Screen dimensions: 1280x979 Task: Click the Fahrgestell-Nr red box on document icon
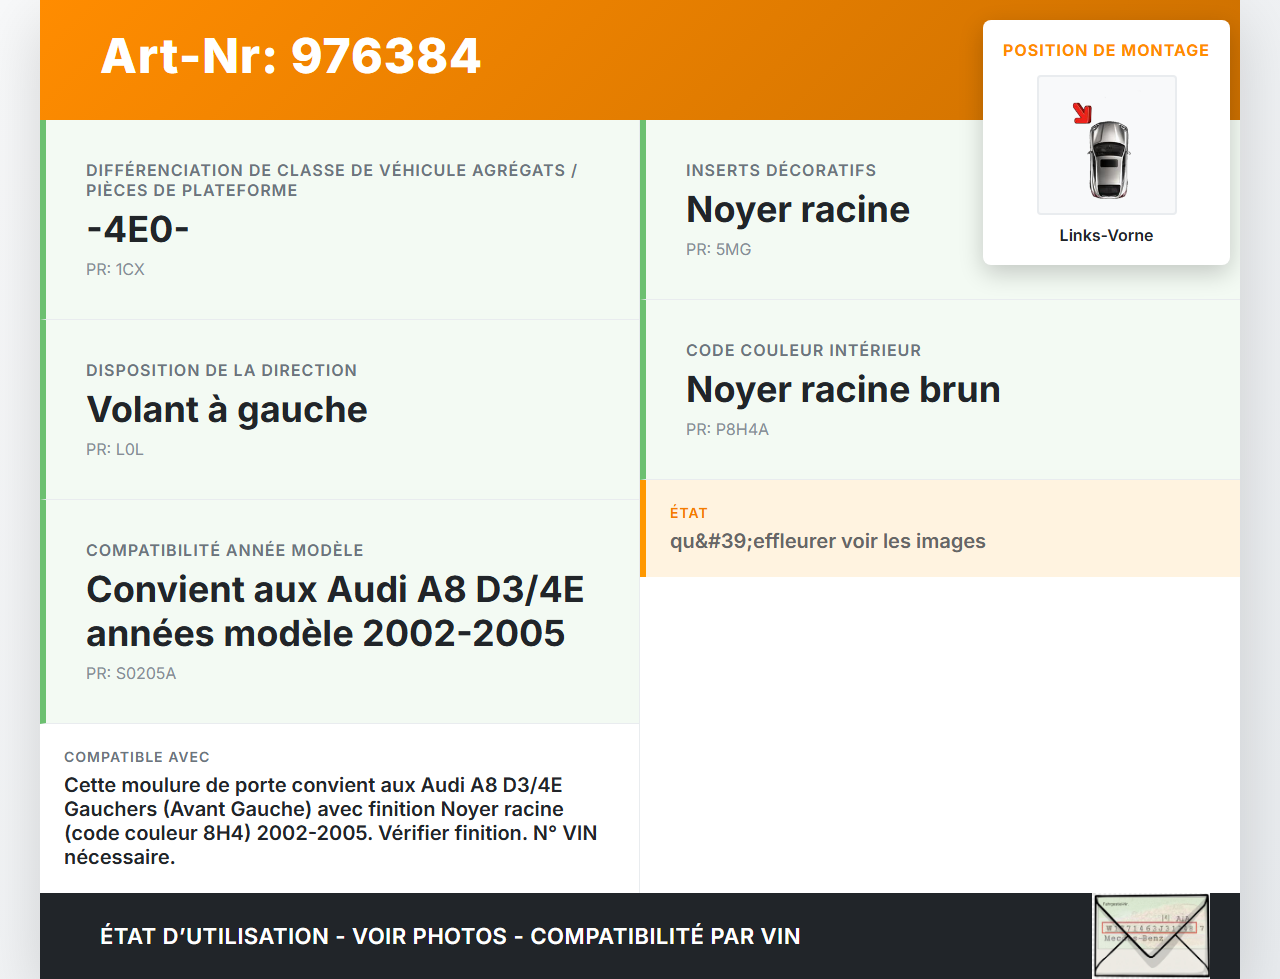point(1150,928)
